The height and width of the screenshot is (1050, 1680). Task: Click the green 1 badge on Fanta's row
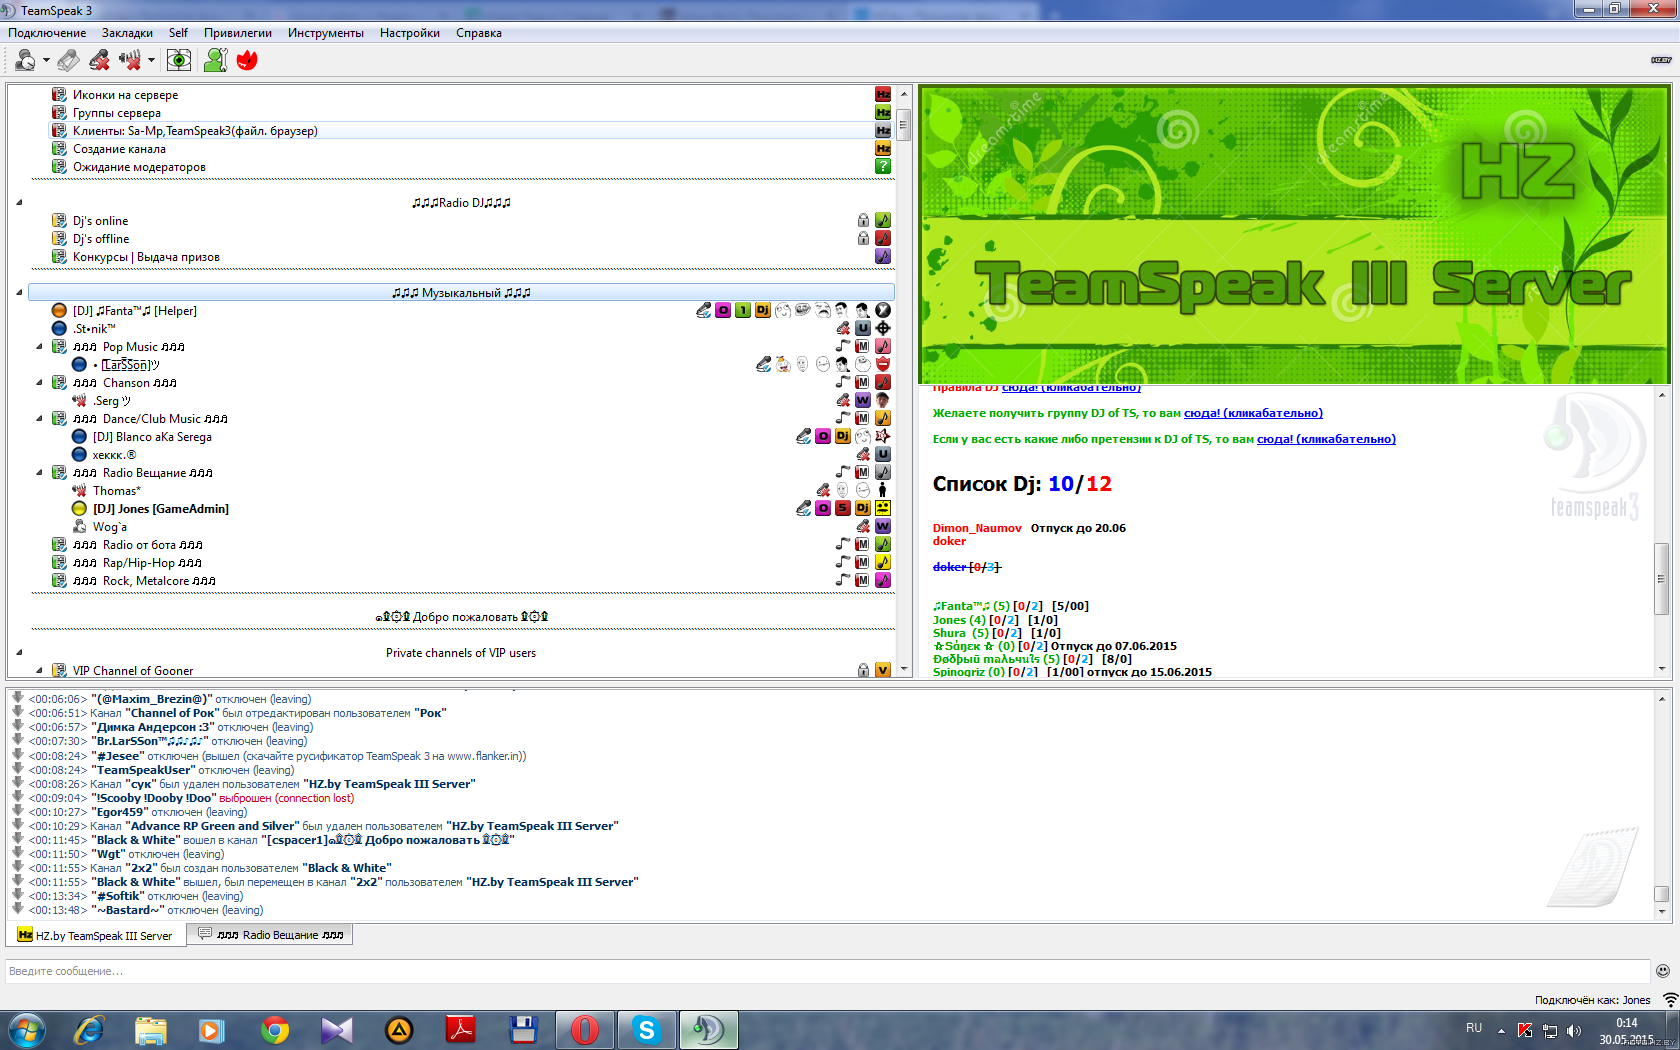[x=743, y=311]
